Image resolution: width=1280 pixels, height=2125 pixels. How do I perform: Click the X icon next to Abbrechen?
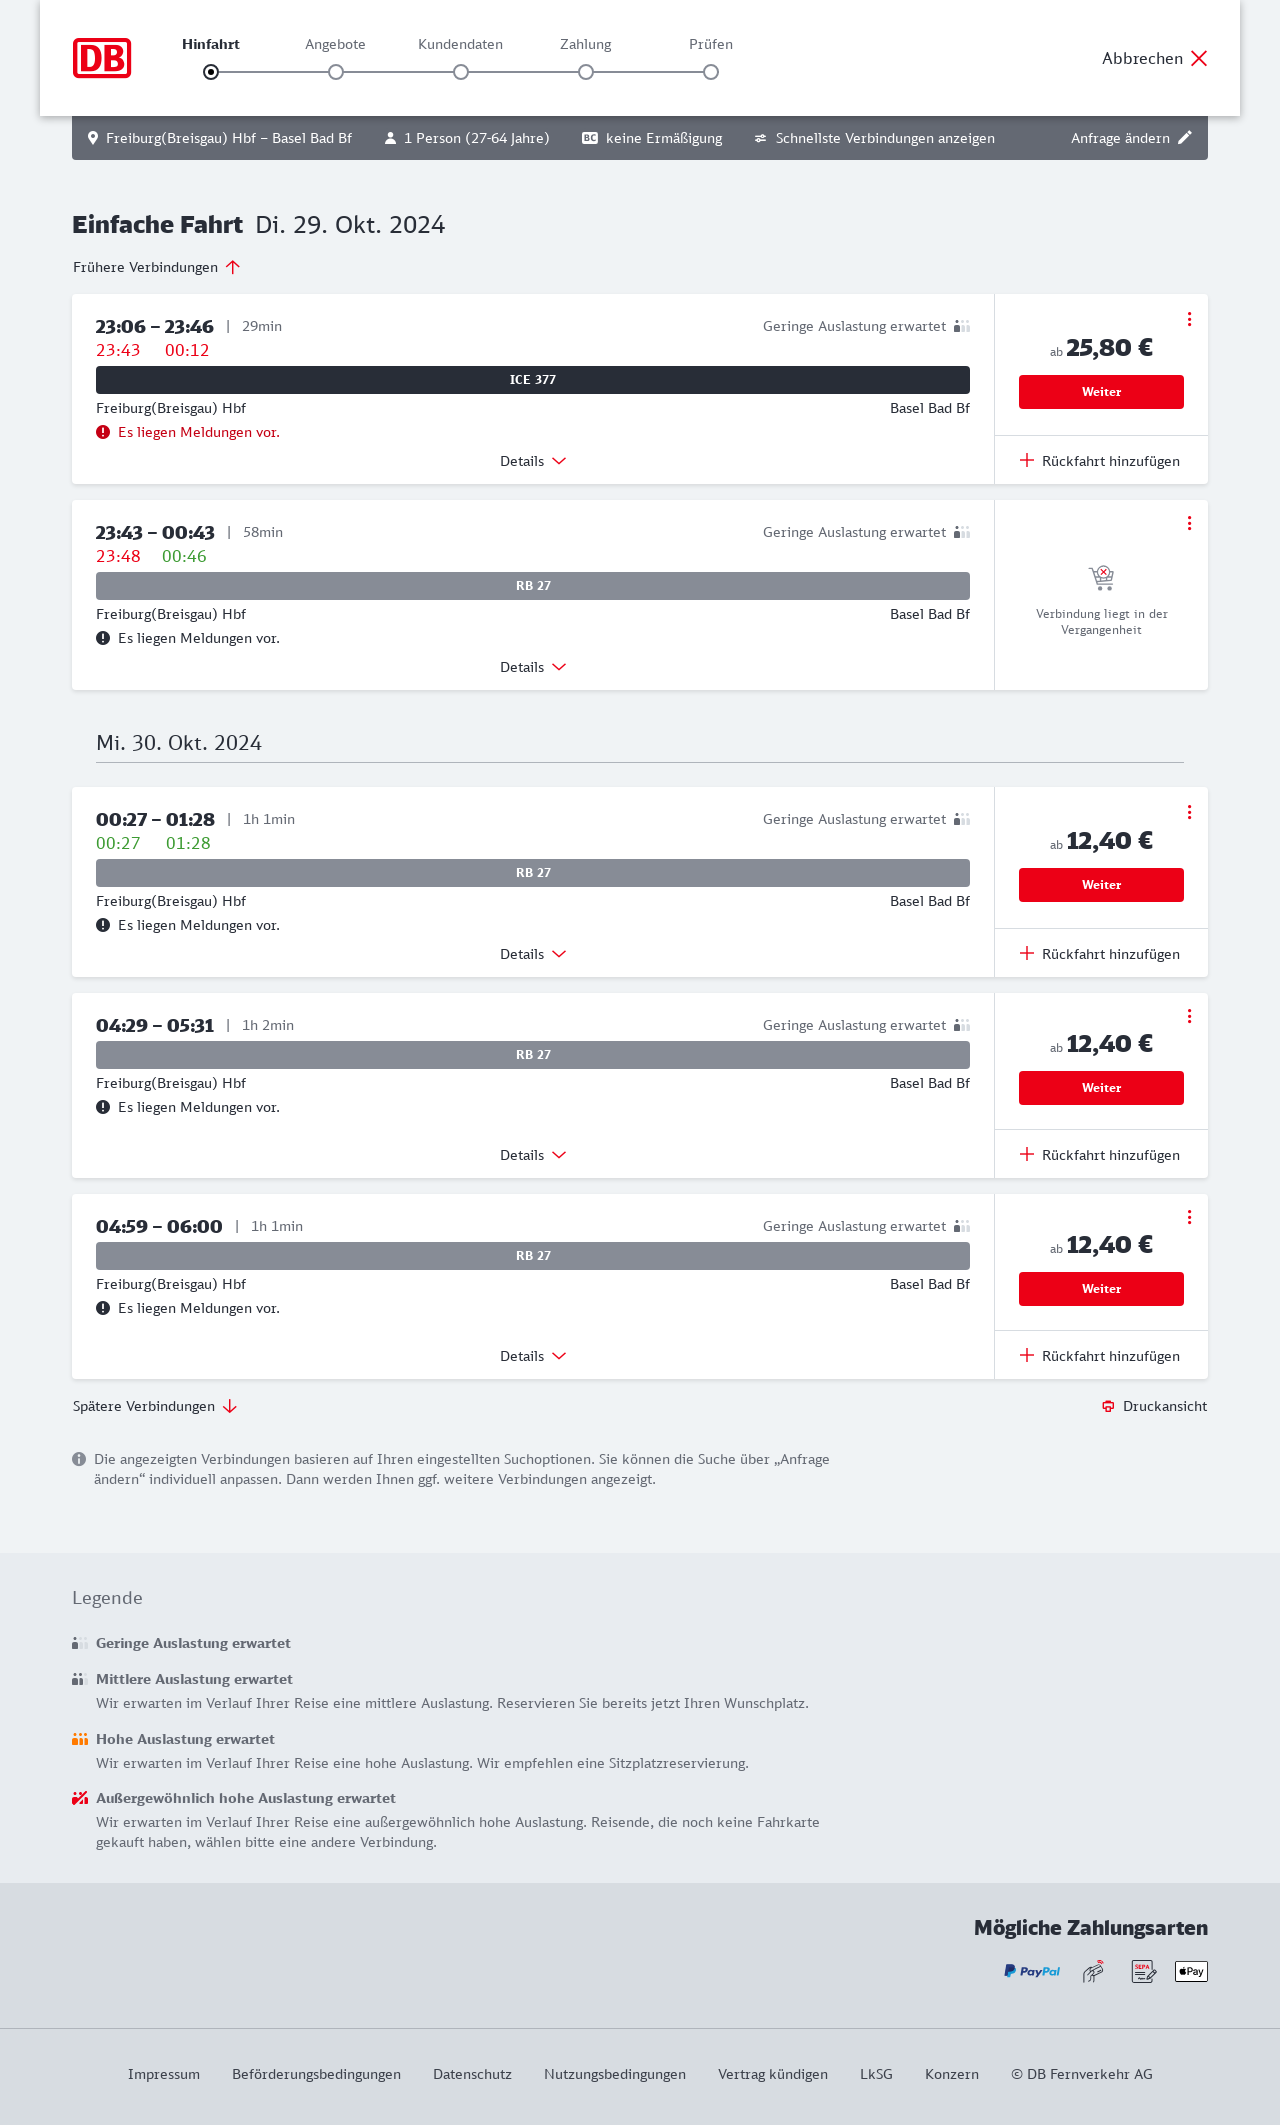pos(1199,58)
